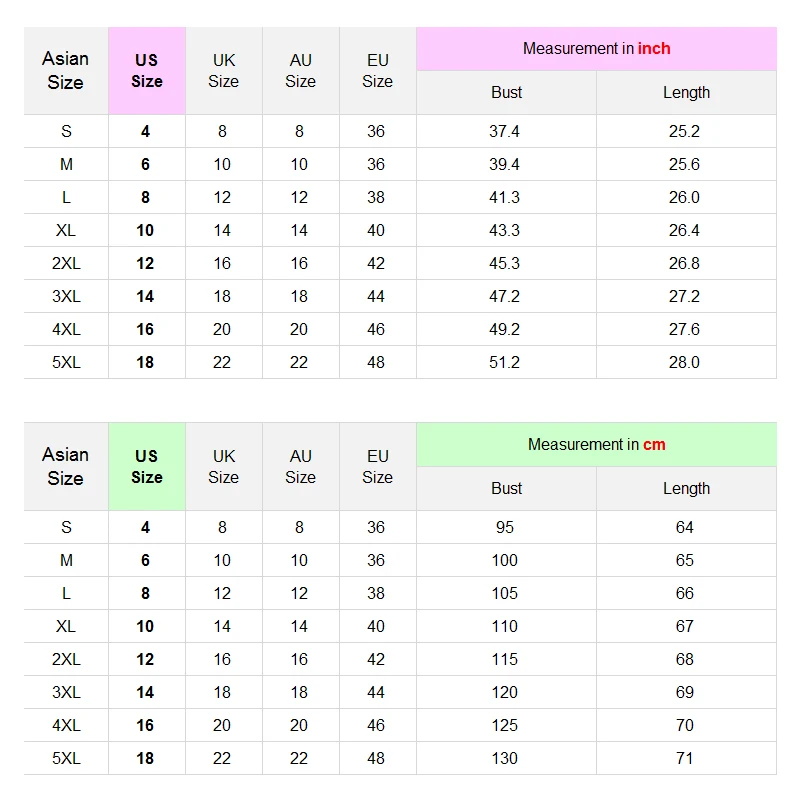Click the pink US Size header cell
The height and width of the screenshot is (800, 800).
click(x=146, y=70)
